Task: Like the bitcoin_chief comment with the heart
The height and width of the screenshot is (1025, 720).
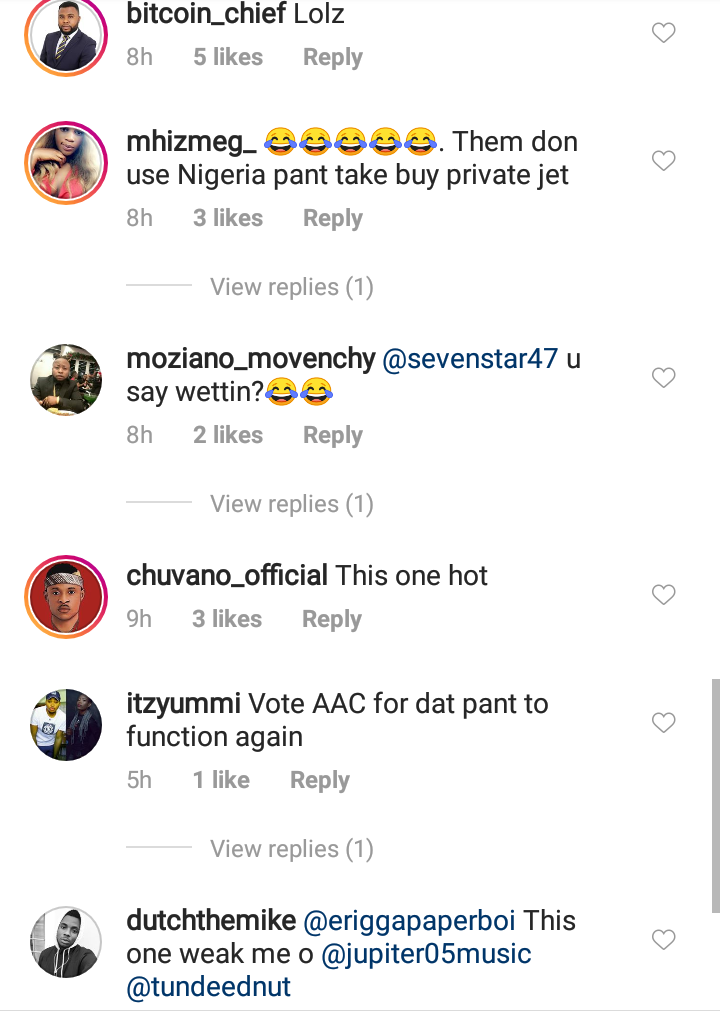Action: tap(664, 33)
